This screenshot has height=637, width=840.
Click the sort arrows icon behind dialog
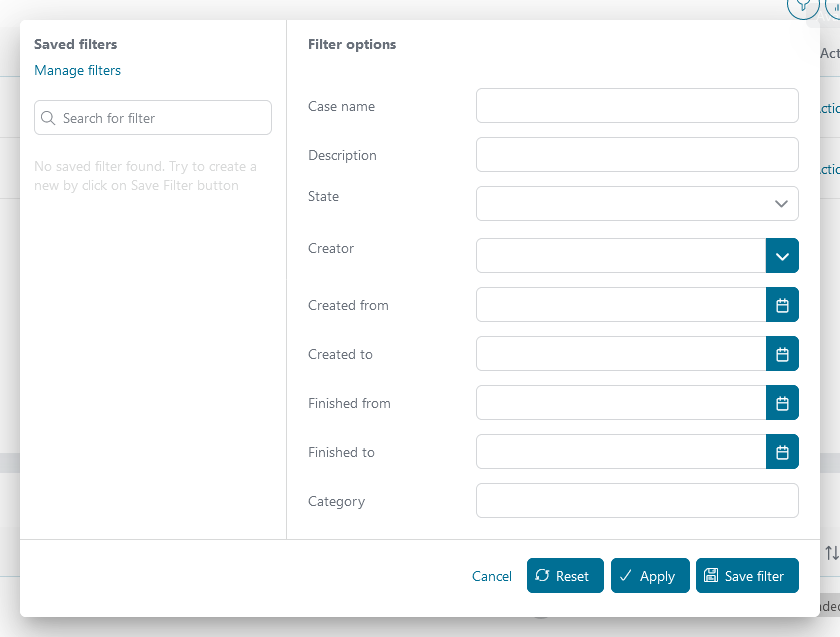point(831,553)
